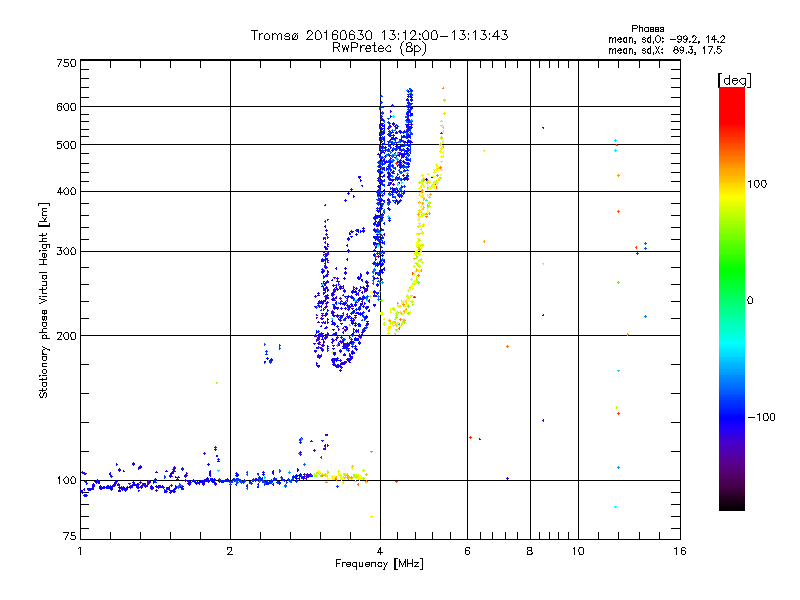Click the colorbar's '-100' degree label
Image resolution: width=800 pixels, height=600 pixels.
click(761, 417)
